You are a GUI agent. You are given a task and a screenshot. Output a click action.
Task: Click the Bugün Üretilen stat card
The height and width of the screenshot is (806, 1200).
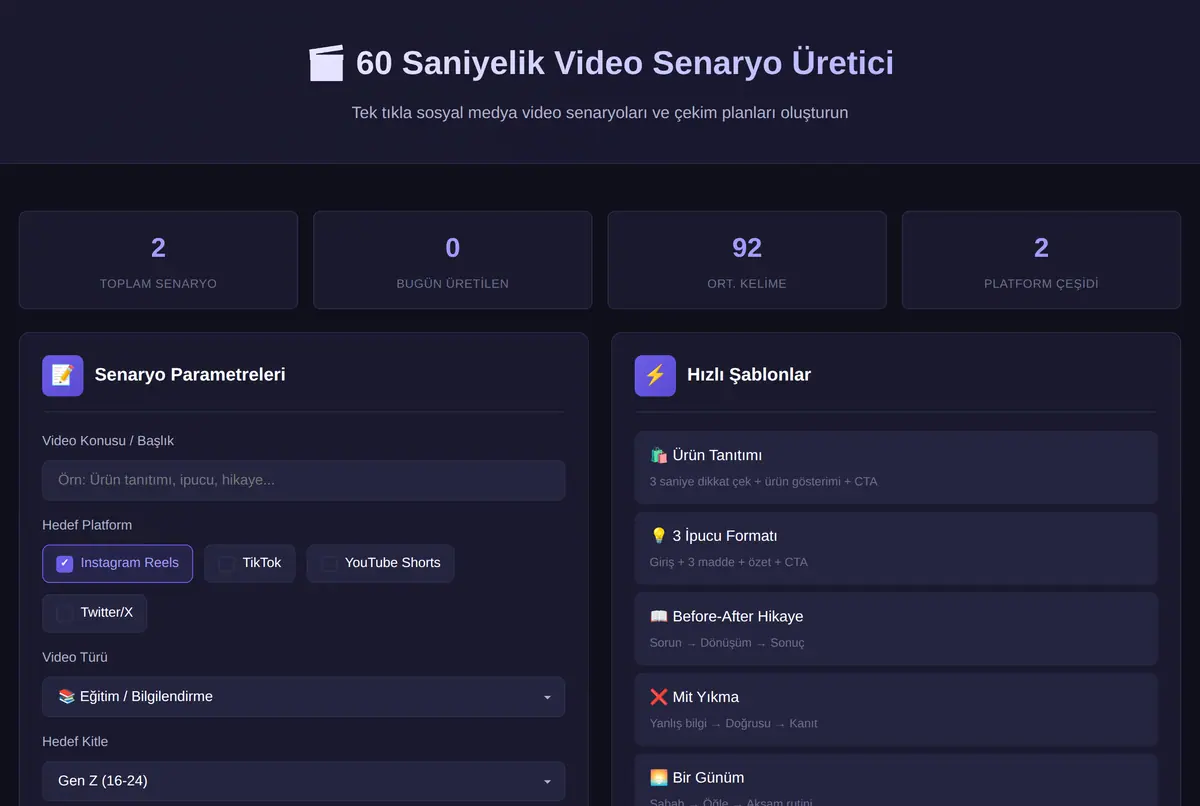pyautogui.click(x=453, y=260)
